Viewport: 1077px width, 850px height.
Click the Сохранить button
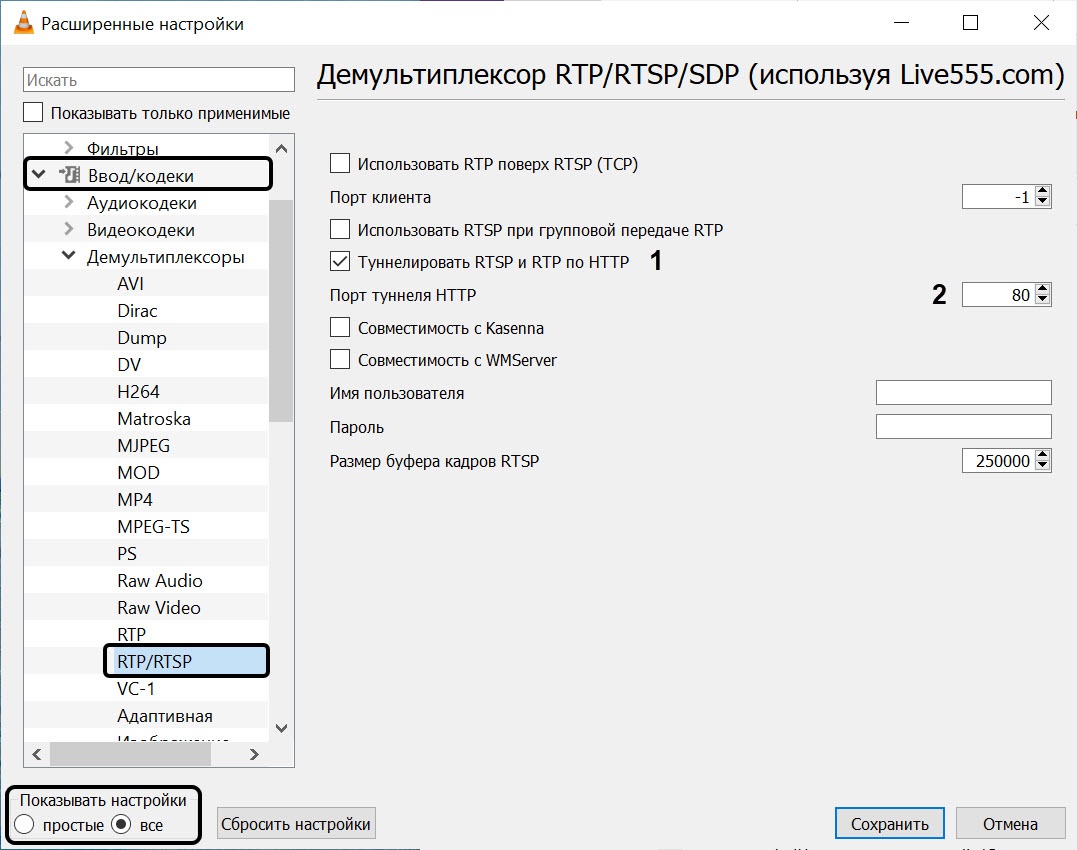(889, 823)
